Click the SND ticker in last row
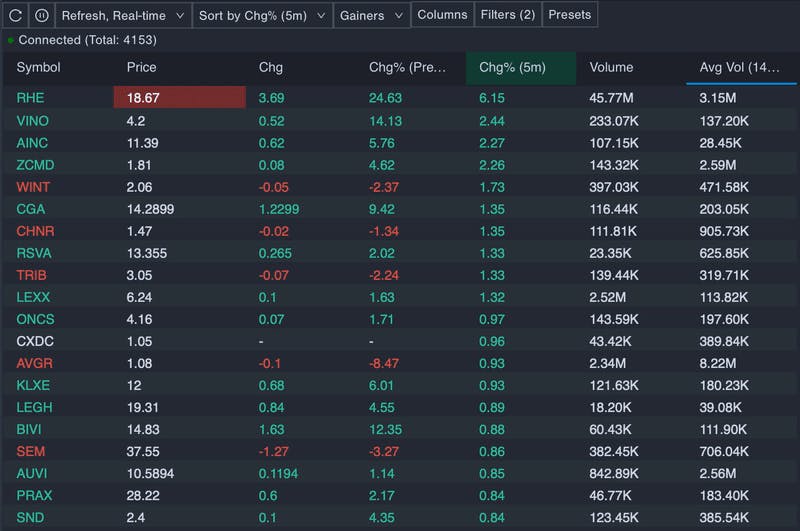This screenshot has height=531, width=800. point(30,517)
